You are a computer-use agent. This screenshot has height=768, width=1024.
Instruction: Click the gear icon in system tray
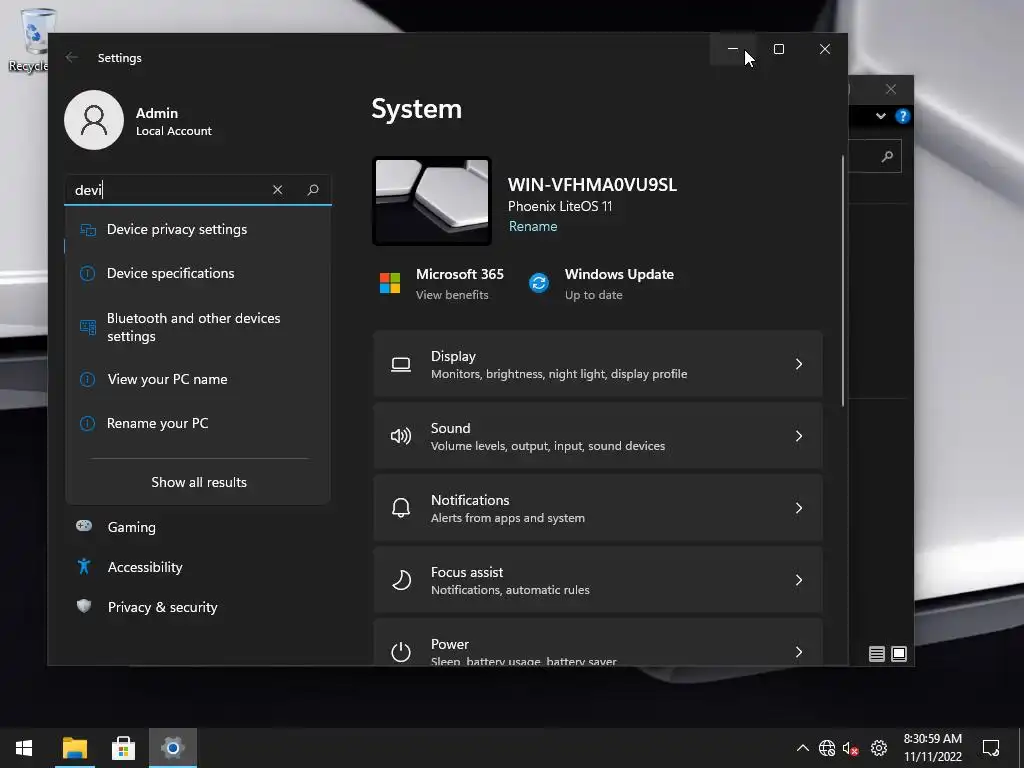[x=879, y=748]
